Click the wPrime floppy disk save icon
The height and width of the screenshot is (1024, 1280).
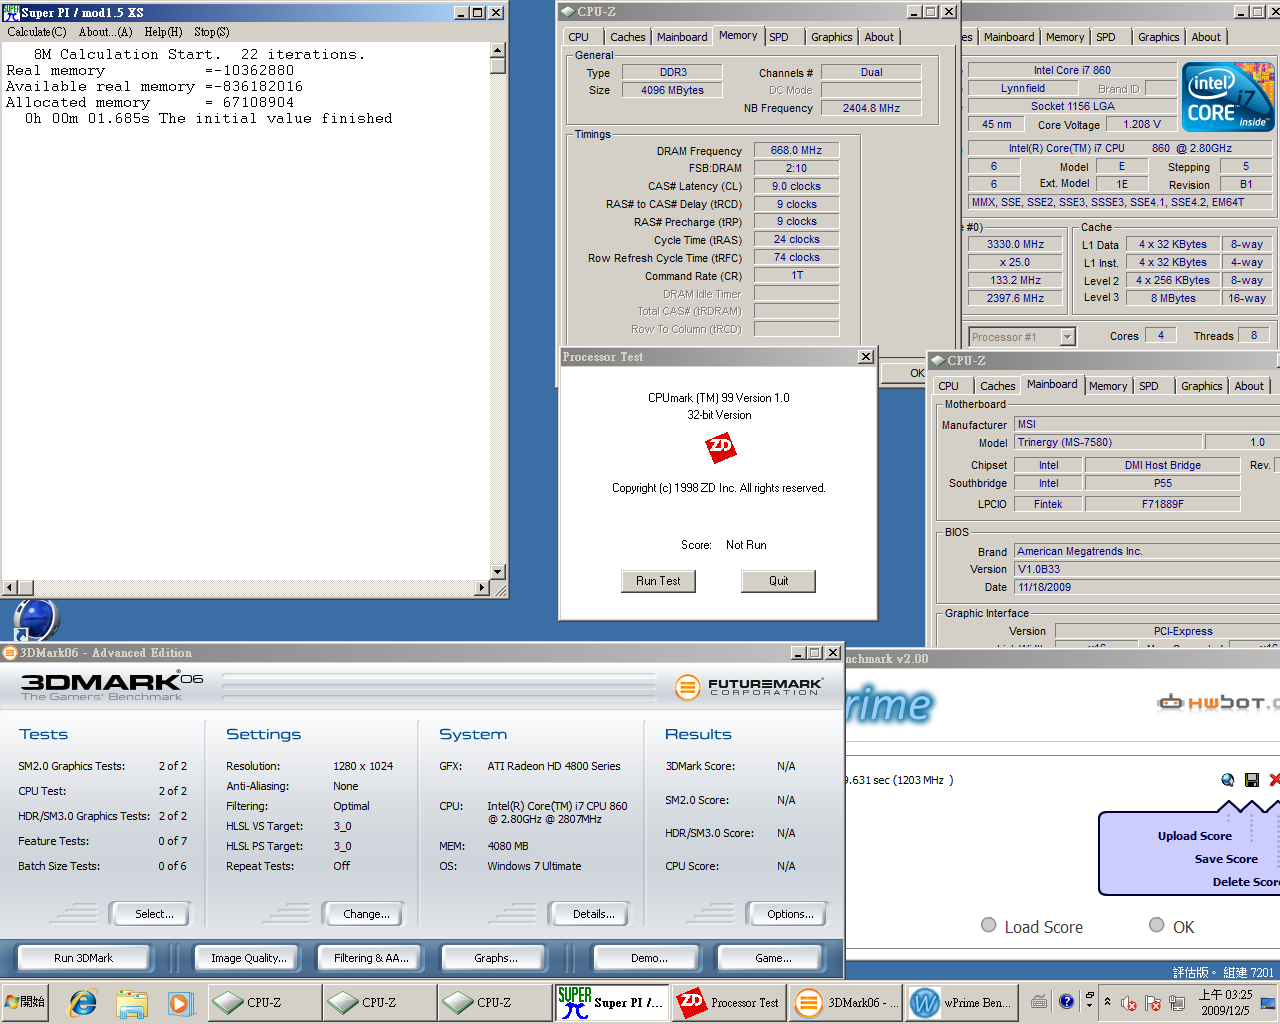tap(1252, 779)
